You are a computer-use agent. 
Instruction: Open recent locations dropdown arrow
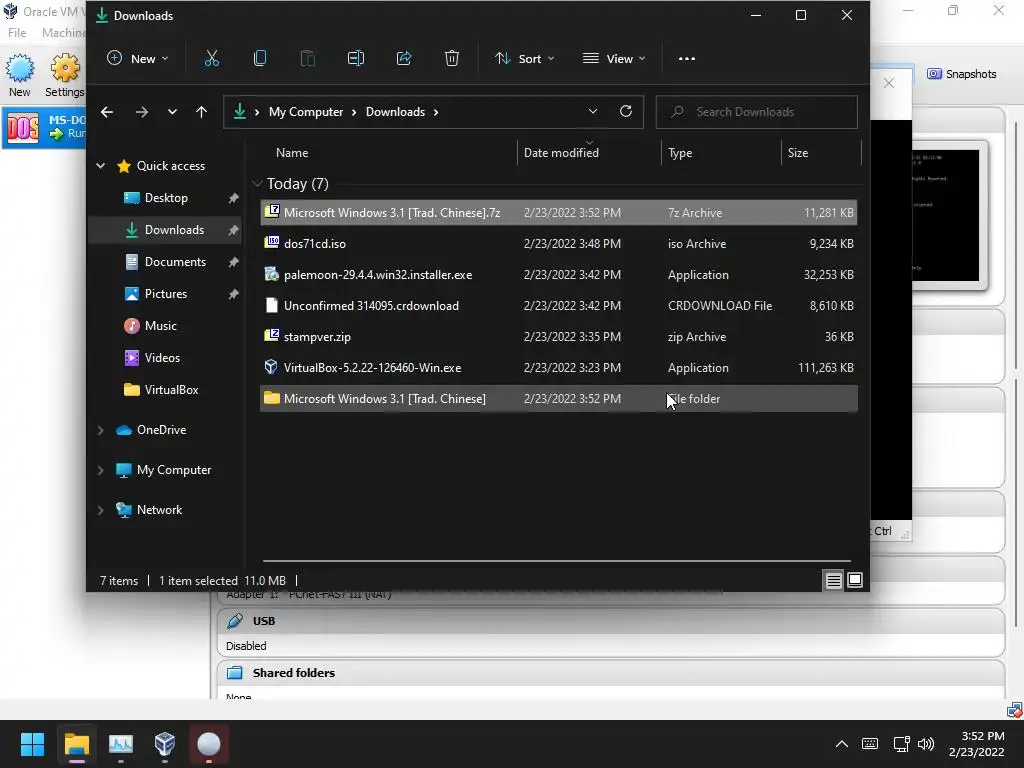(172, 112)
